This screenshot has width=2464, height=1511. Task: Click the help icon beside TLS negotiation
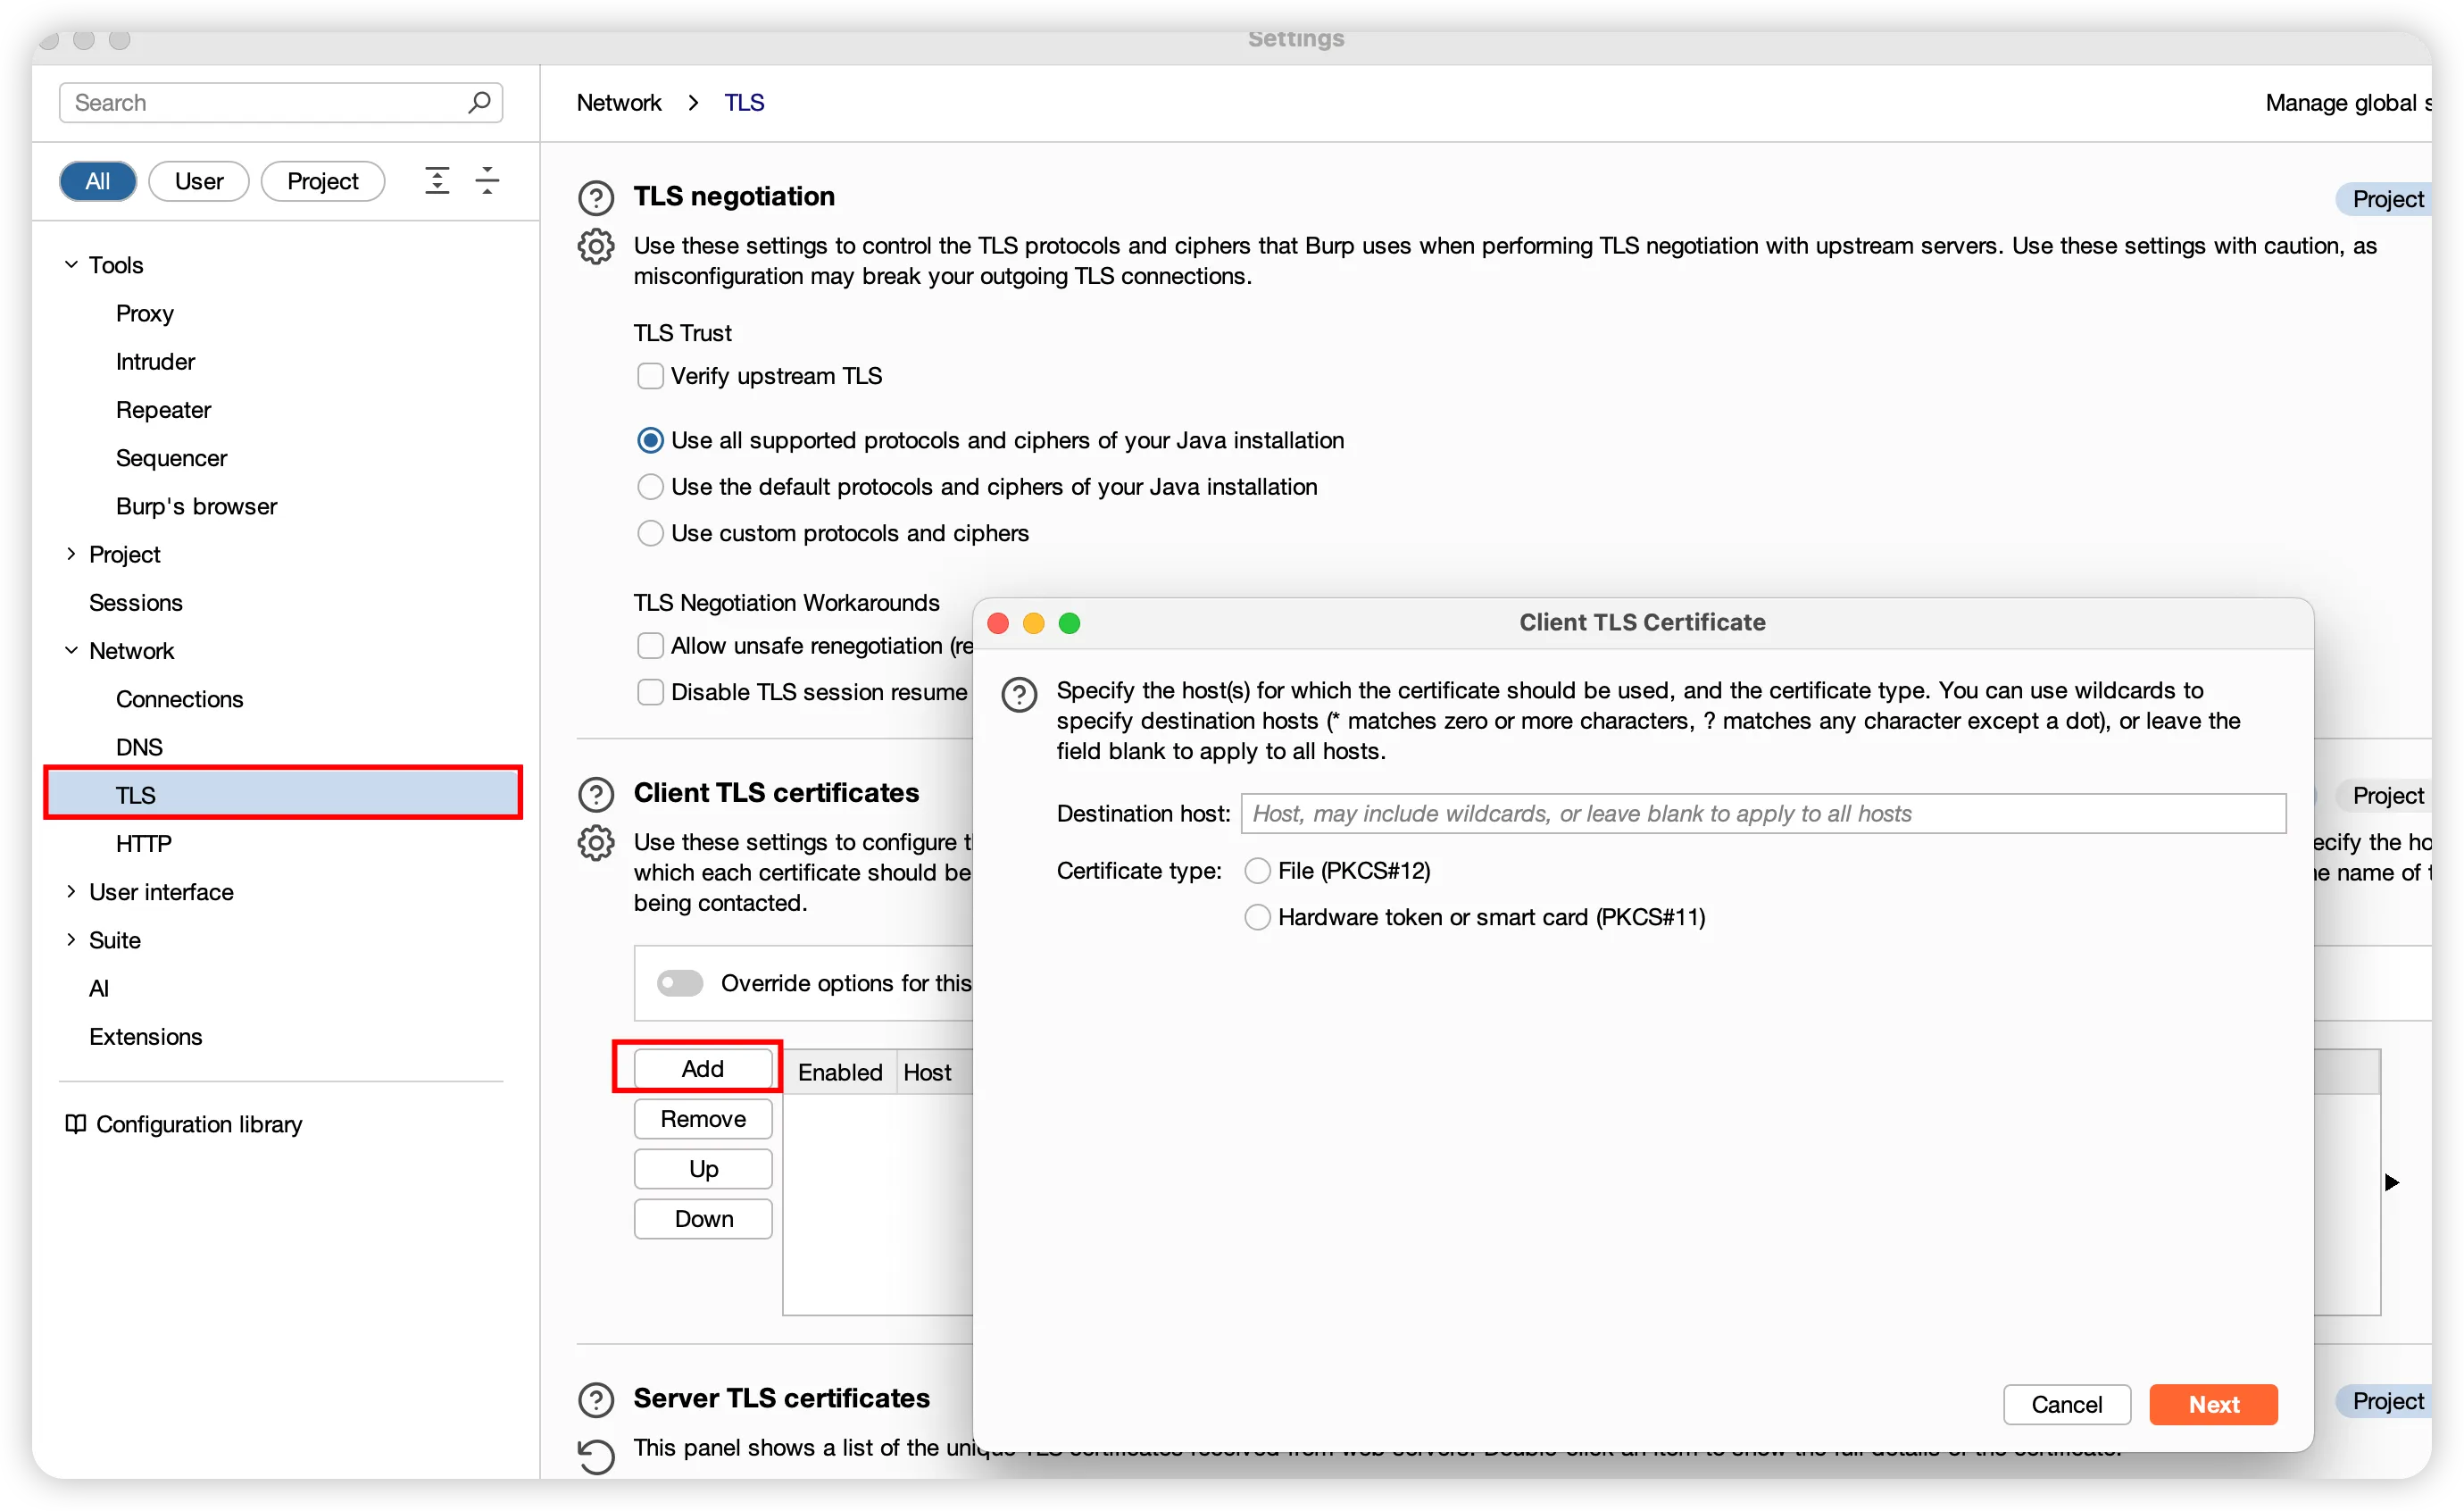pyautogui.click(x=596, y=198)
